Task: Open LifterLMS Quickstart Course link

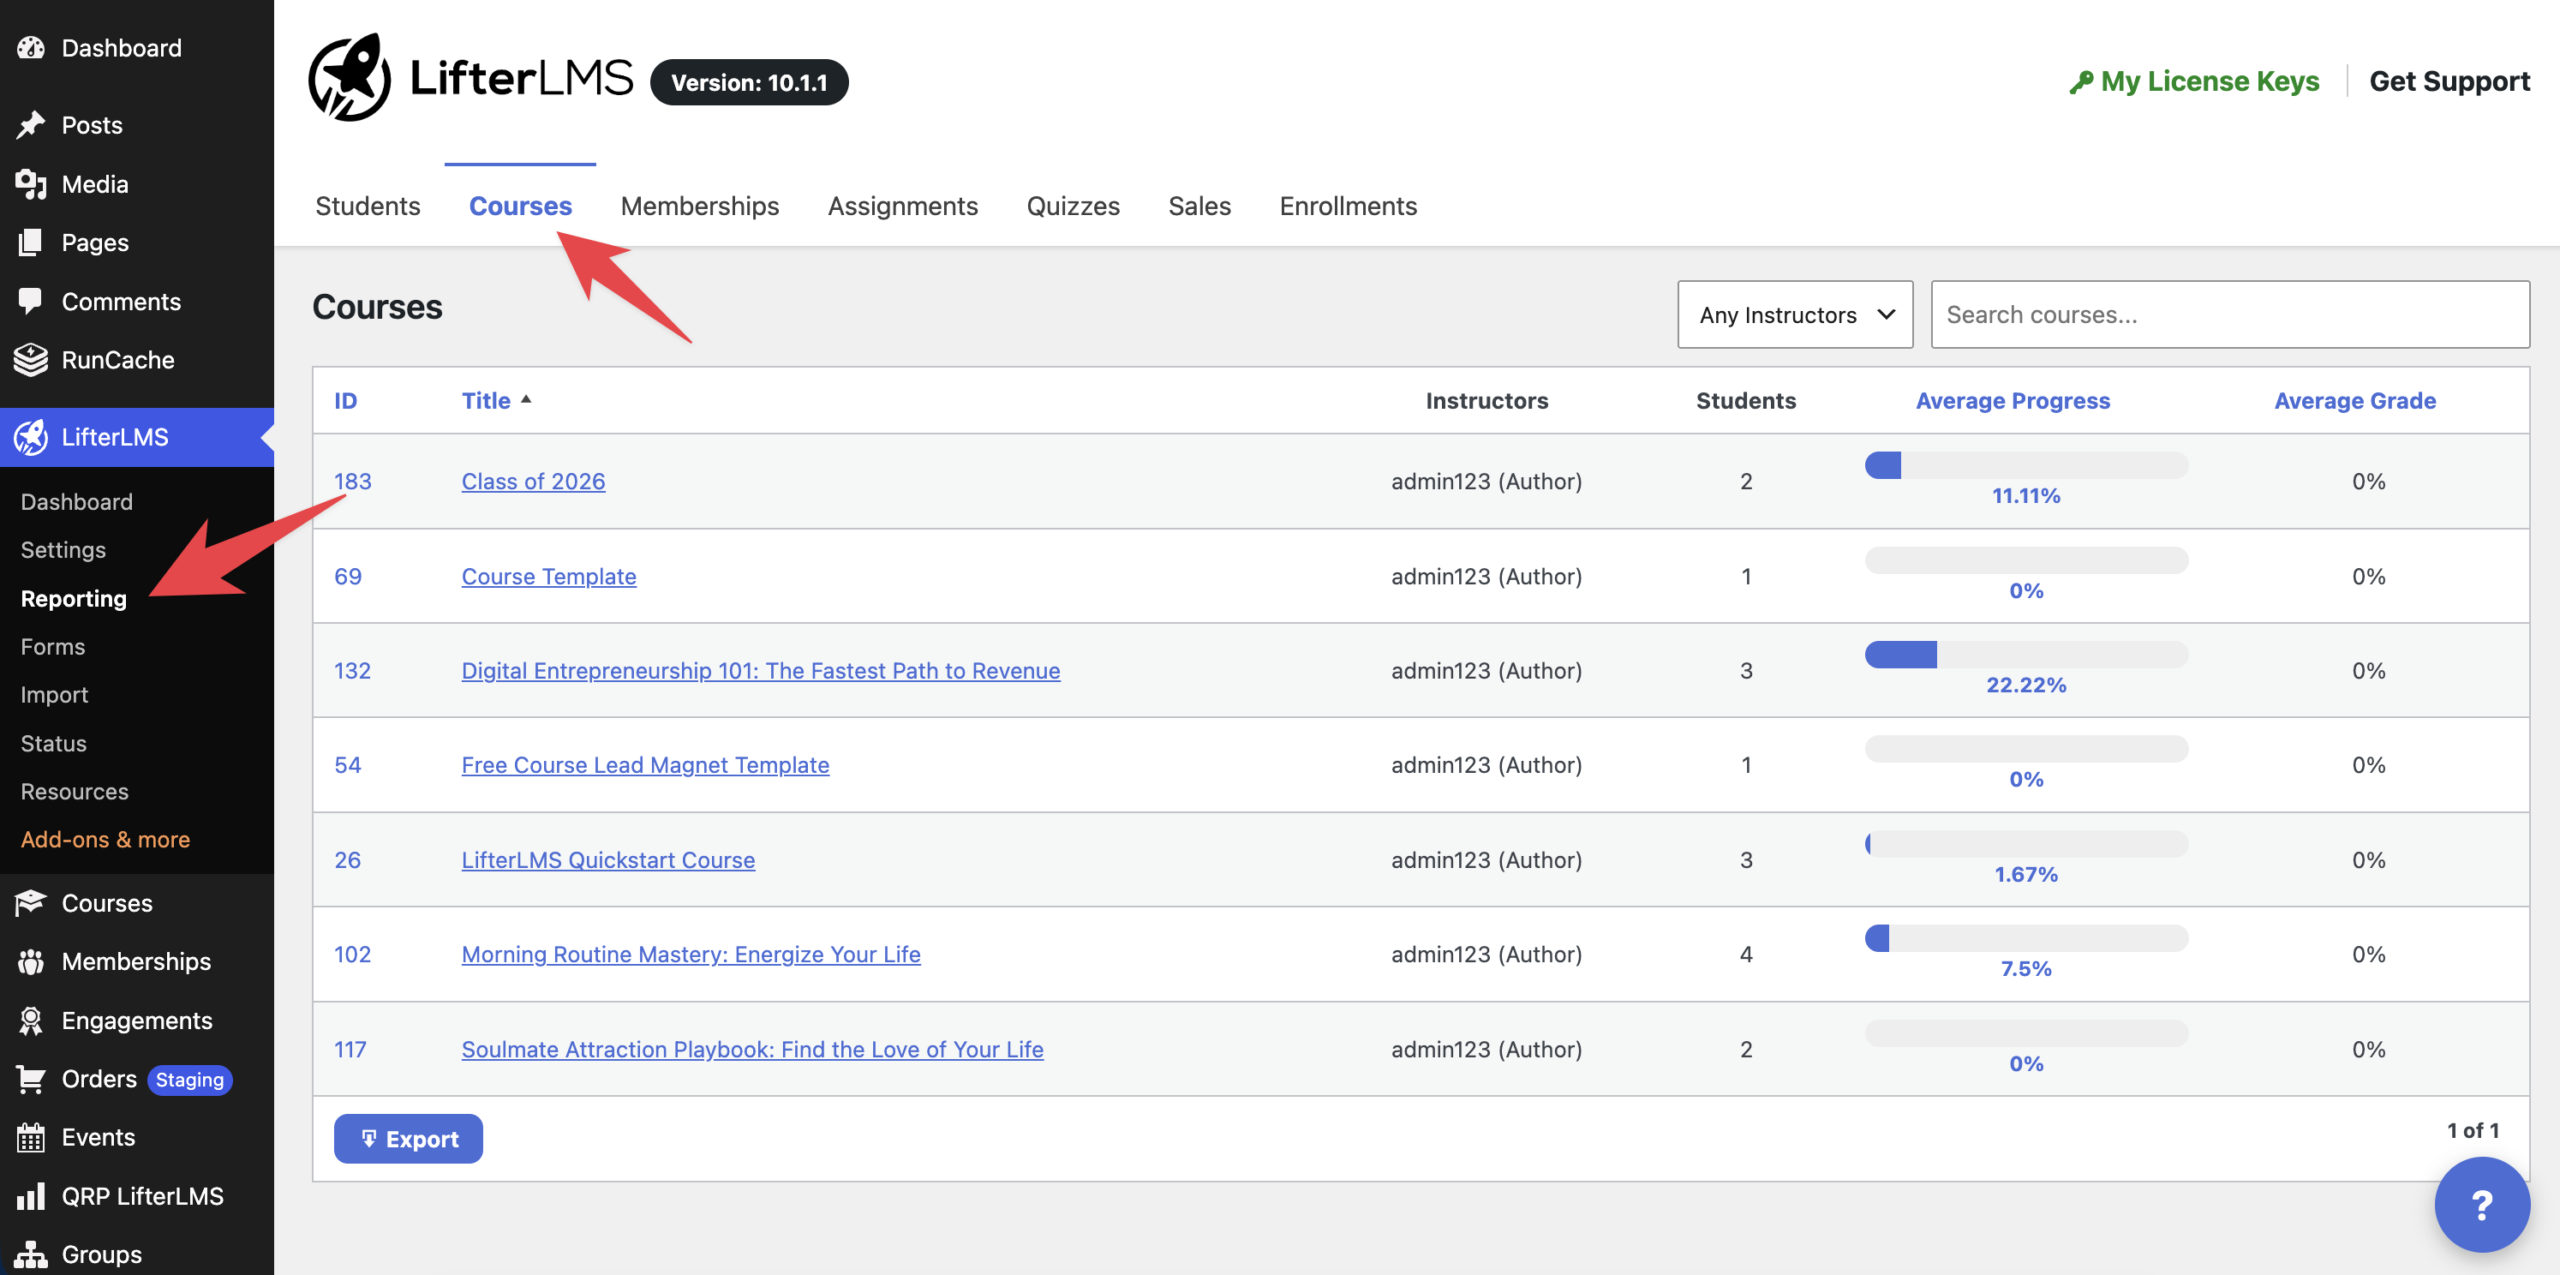Action: tap(608, 860)
